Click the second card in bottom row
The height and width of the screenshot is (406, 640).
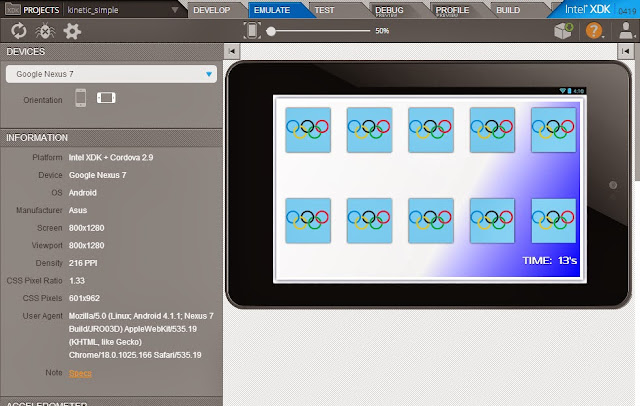369,221
